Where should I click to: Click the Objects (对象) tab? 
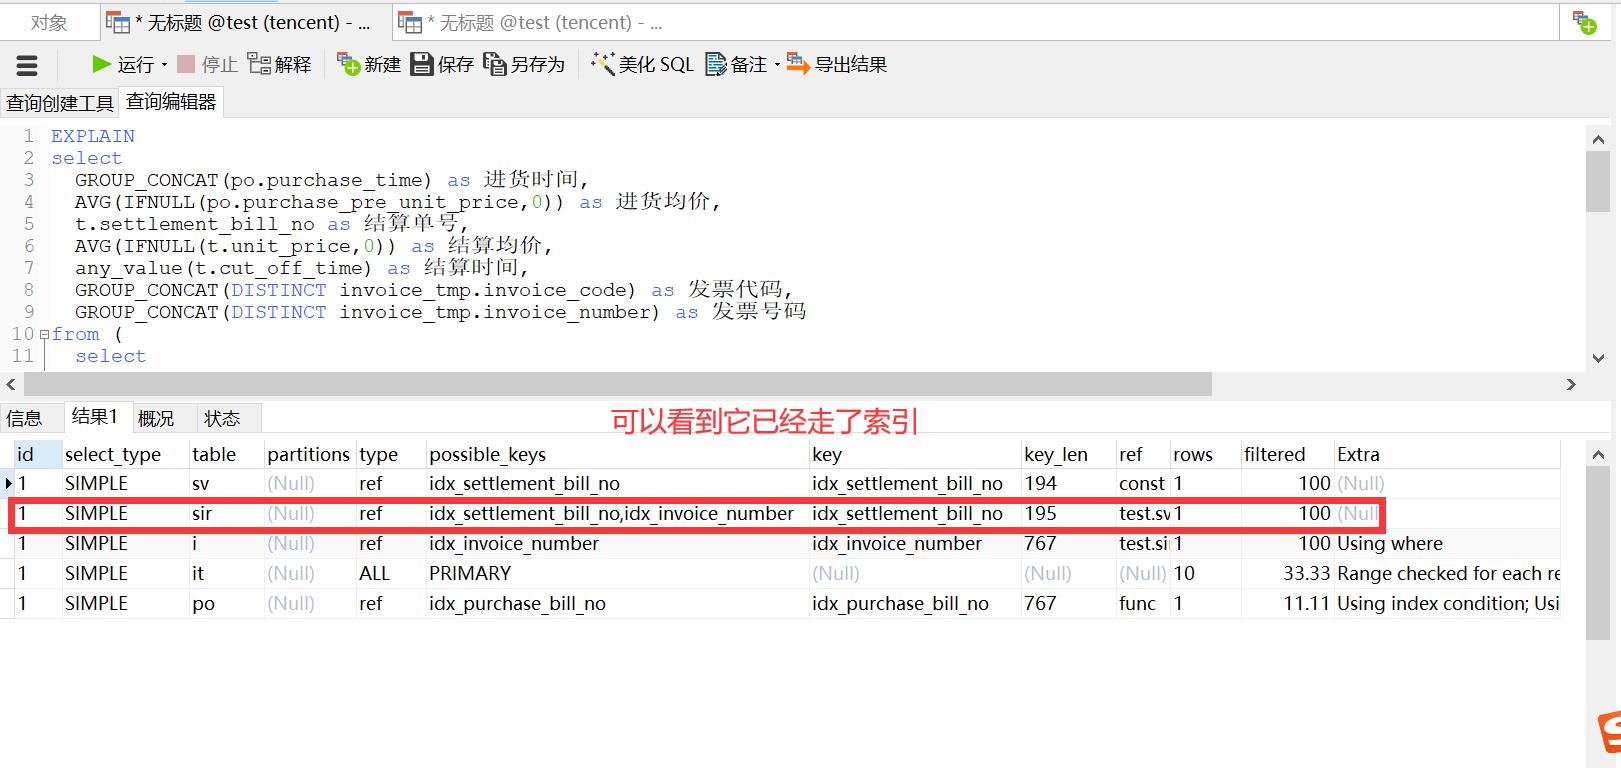(x=49, y=22)
